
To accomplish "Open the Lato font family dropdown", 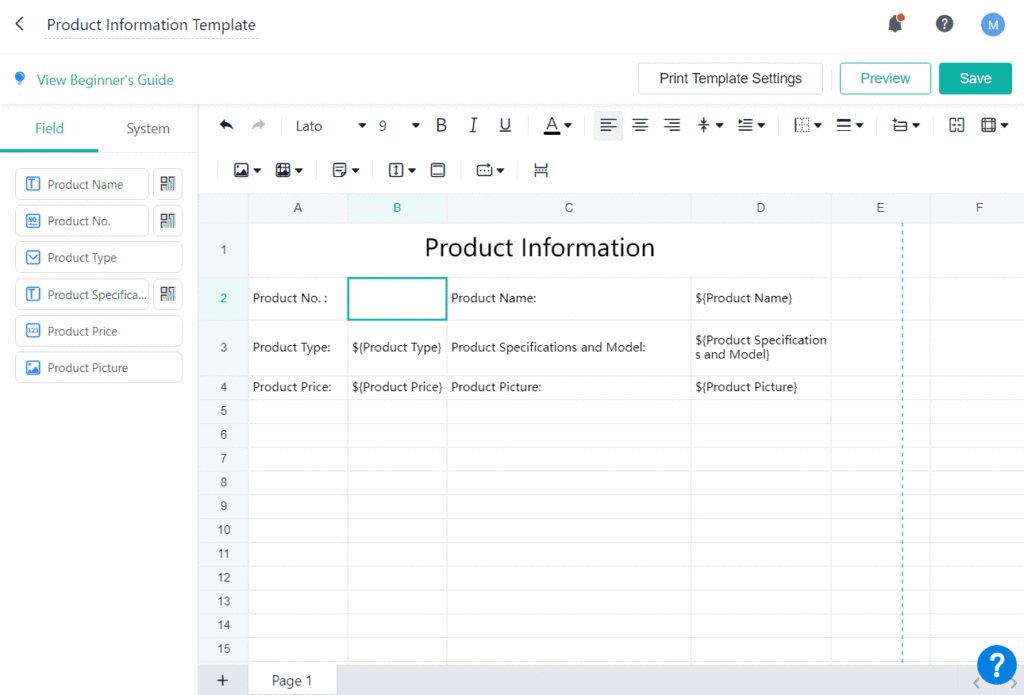I will pos(331,126).
